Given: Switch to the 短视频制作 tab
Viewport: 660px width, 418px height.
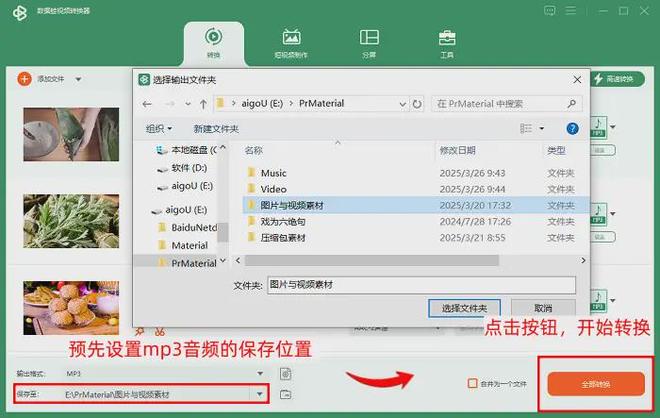Looking at the screenshot, I should pyautogui.click(x=291, y=44).
